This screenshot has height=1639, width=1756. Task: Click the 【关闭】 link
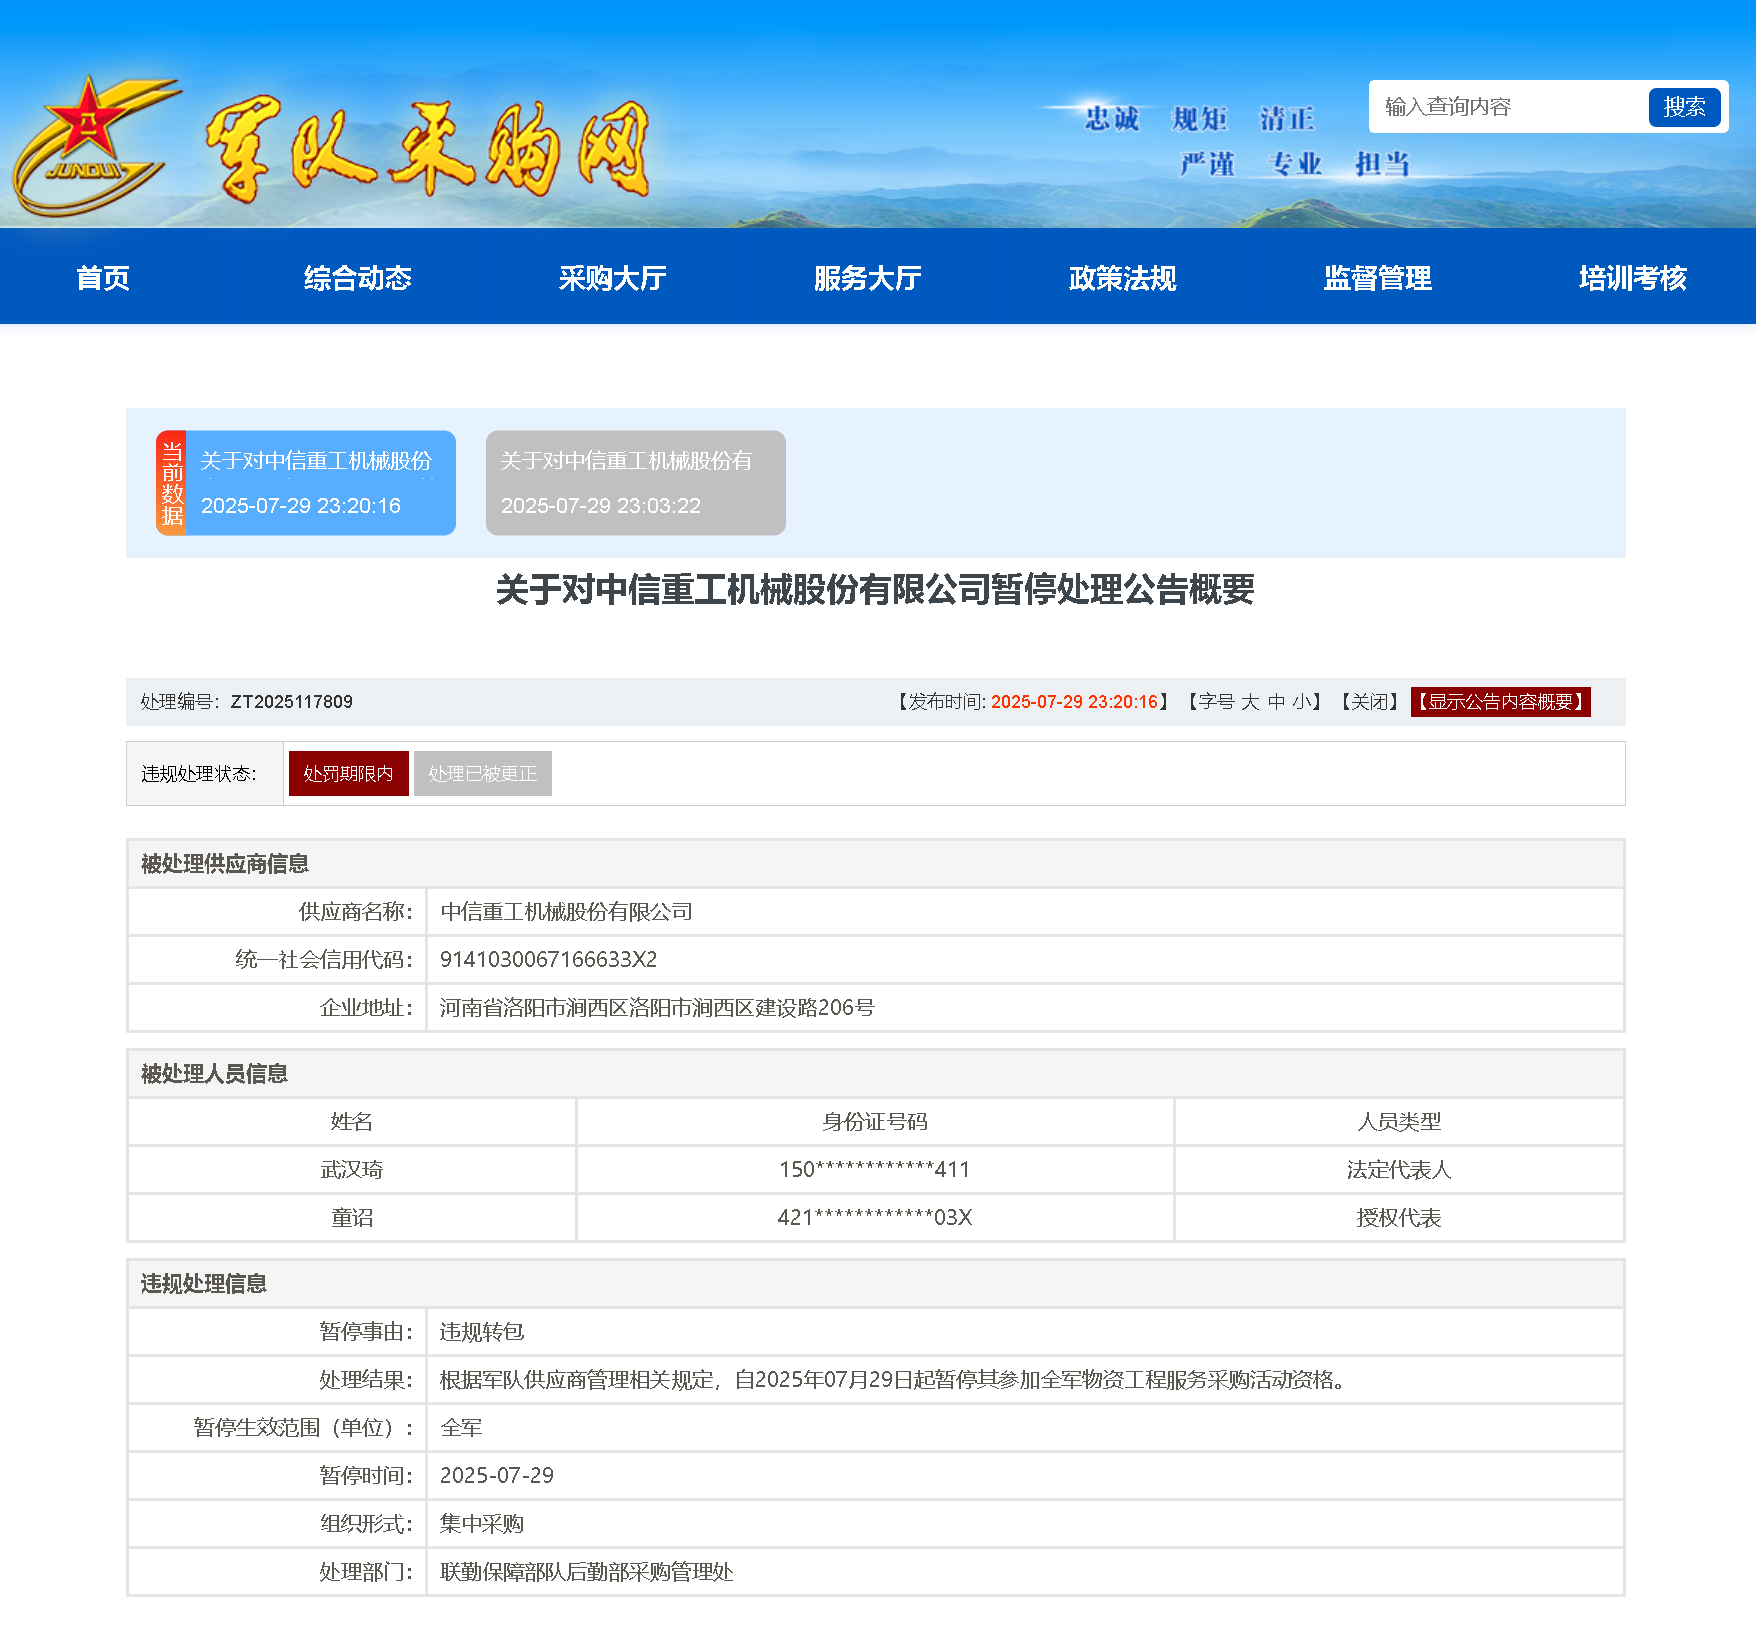(x=1370, y=702)
